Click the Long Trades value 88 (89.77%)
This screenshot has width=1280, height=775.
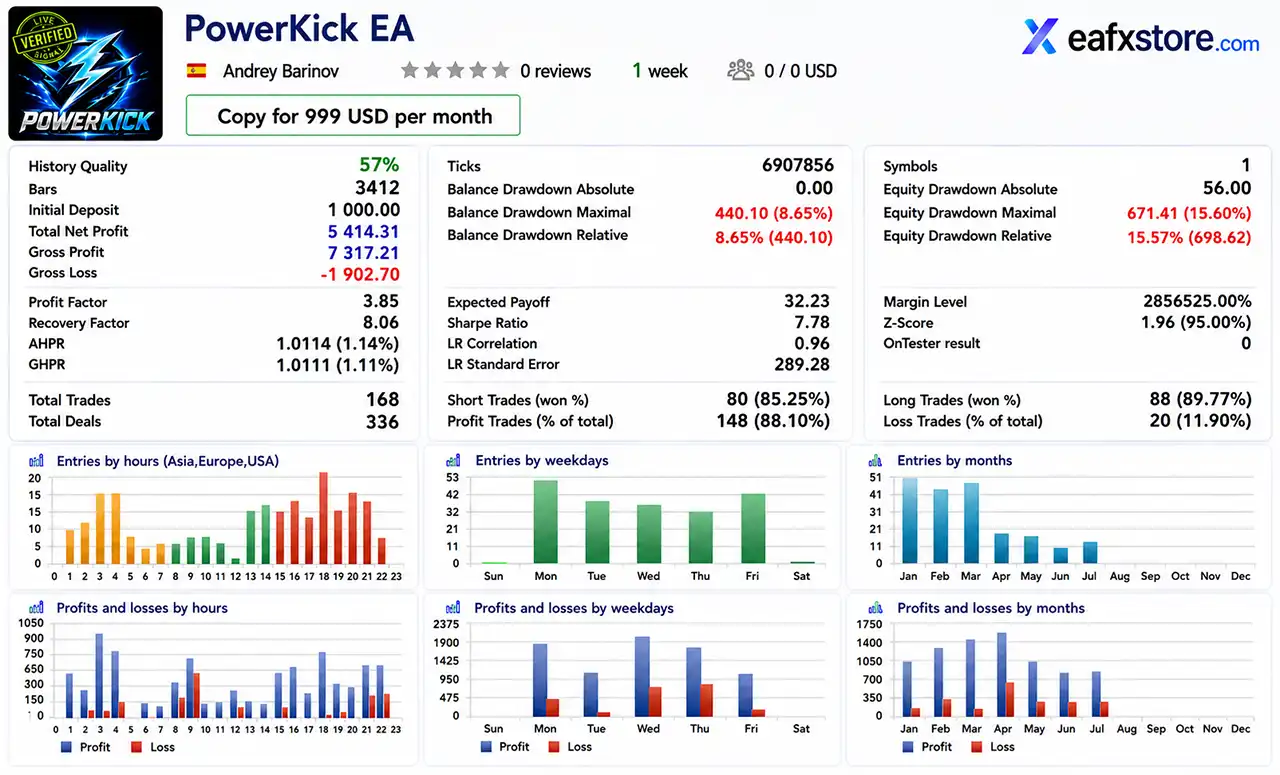pos(1201,399)
